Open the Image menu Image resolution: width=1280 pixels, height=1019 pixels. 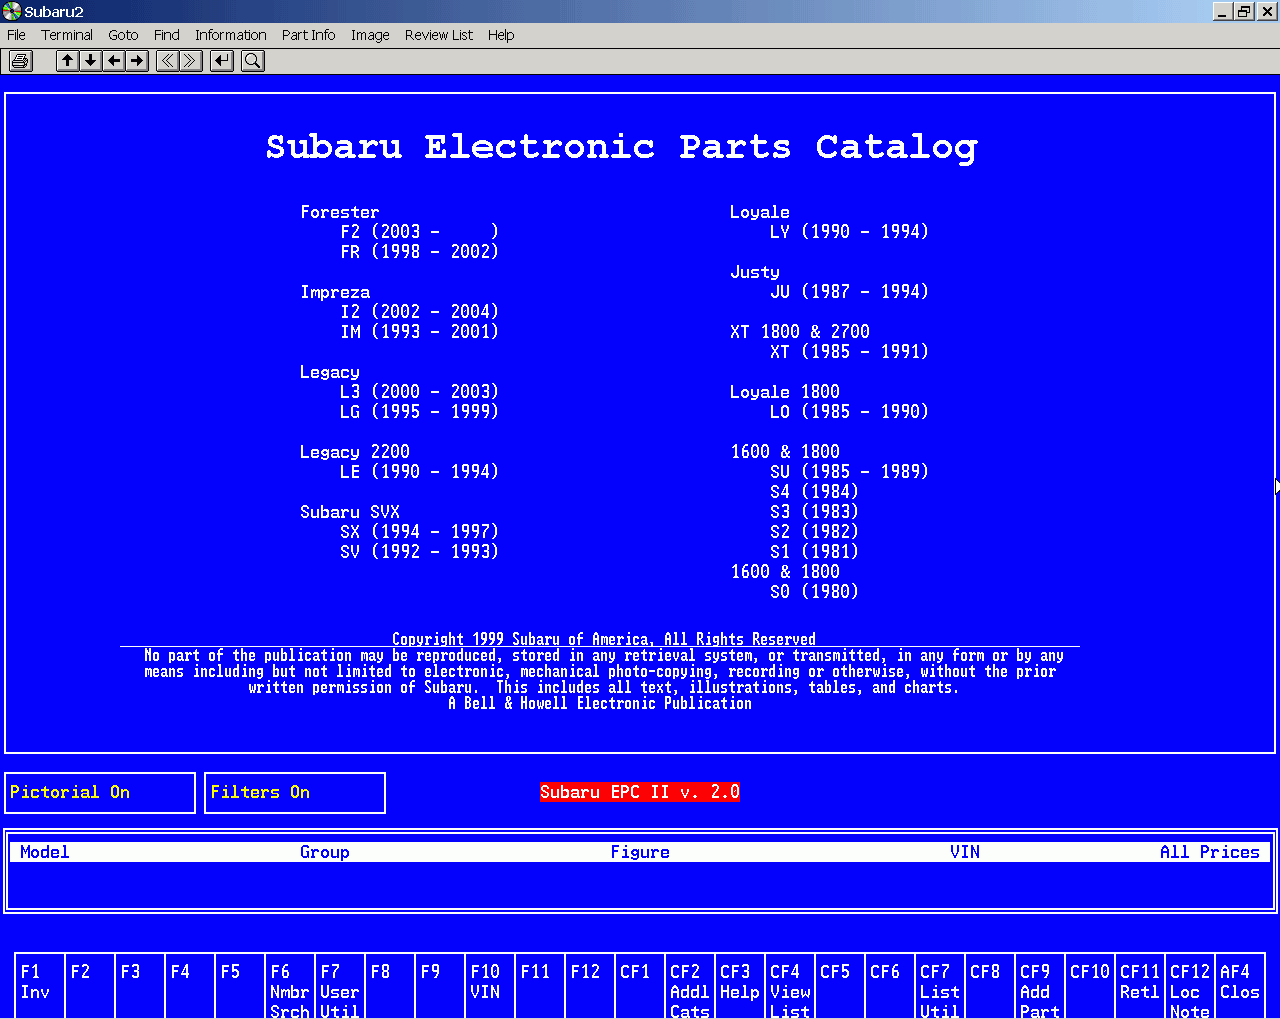[x=370, y=35]
